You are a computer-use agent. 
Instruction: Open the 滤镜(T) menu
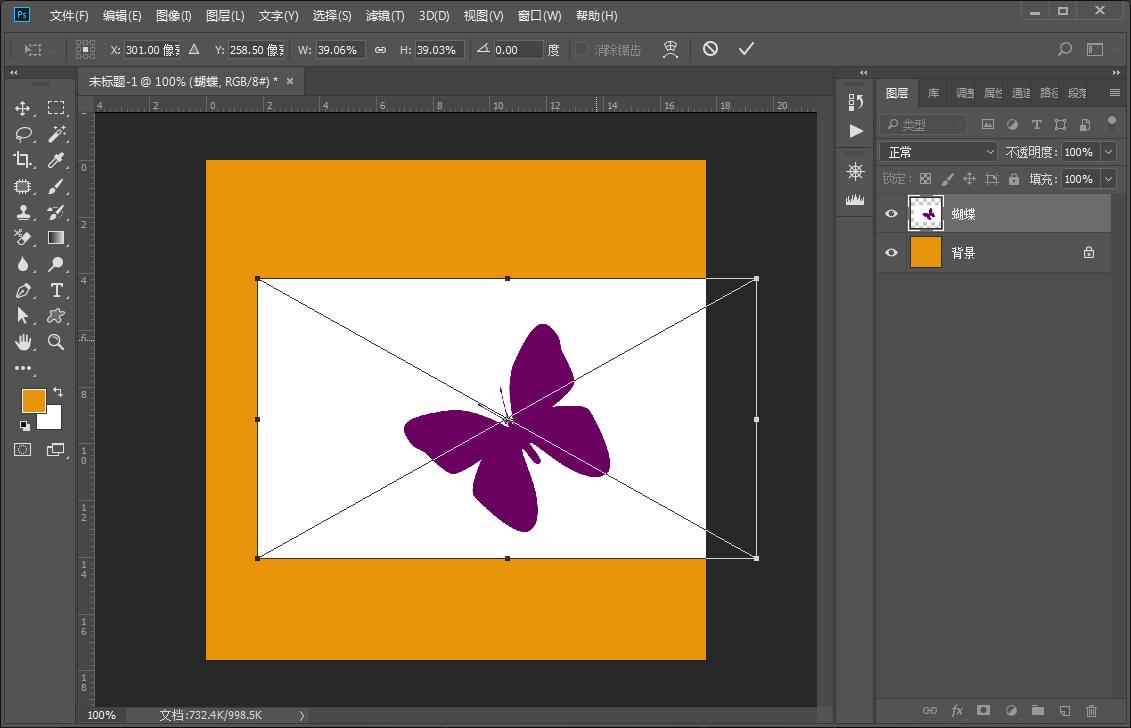pyautogui.click(x=385, y=16)
